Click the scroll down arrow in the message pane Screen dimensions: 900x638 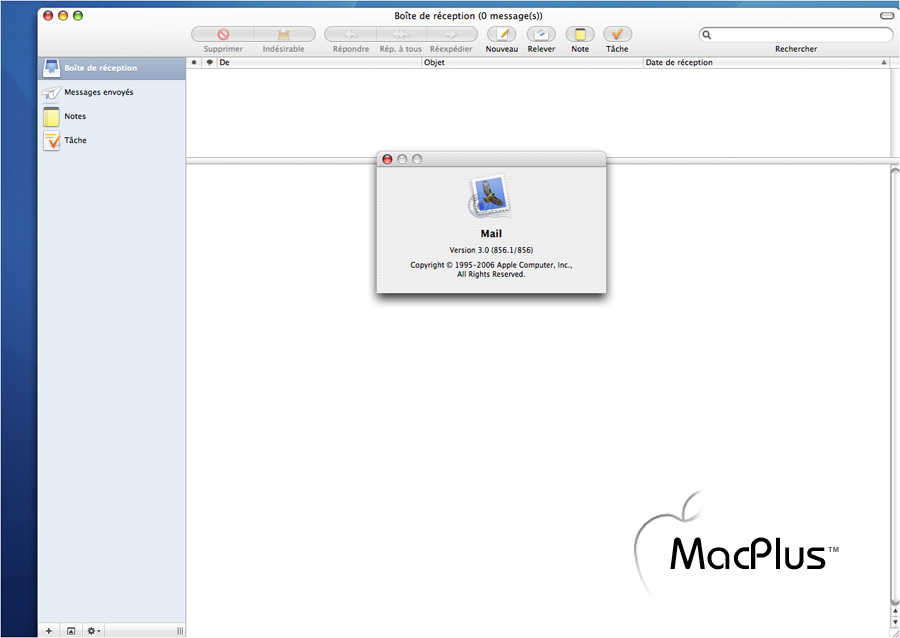click(x=895, y=623)
